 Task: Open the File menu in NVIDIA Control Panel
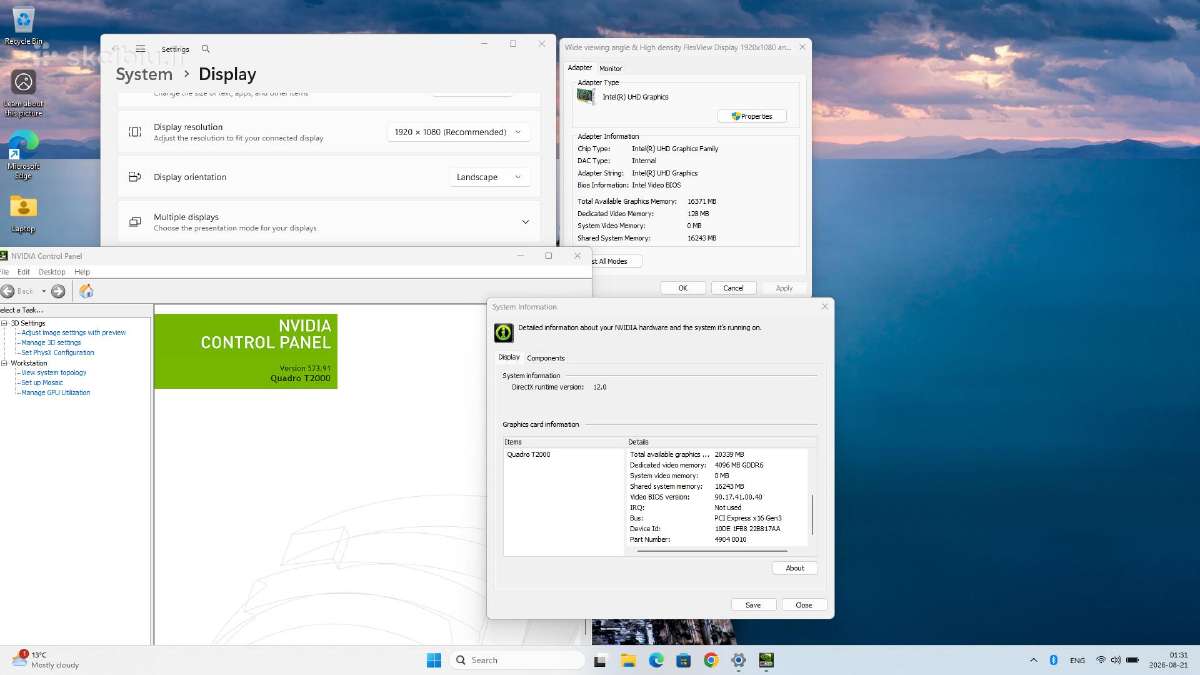coord(4,272)
